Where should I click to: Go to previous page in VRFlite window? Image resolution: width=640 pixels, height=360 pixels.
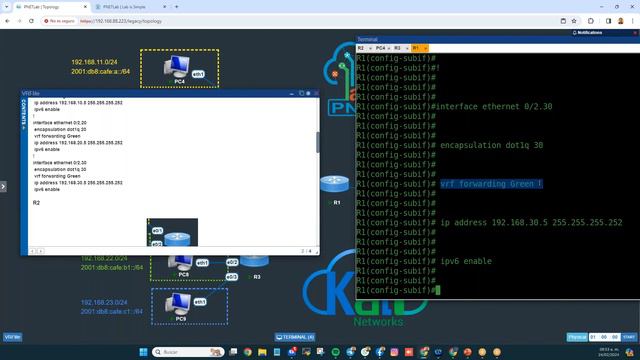33,251
